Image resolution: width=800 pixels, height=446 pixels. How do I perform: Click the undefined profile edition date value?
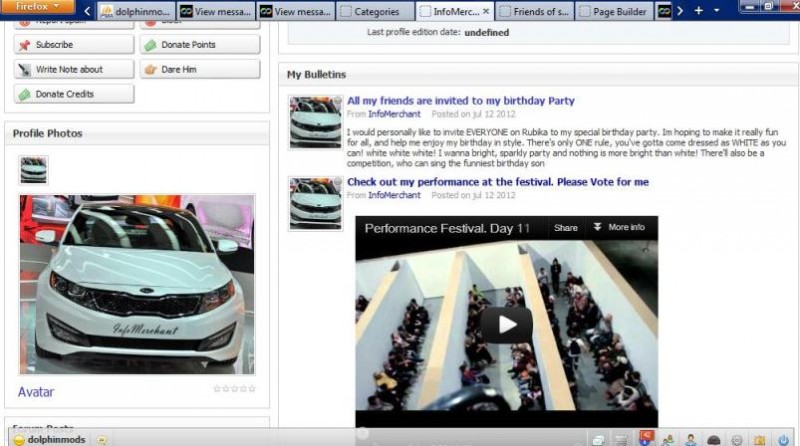487,32
